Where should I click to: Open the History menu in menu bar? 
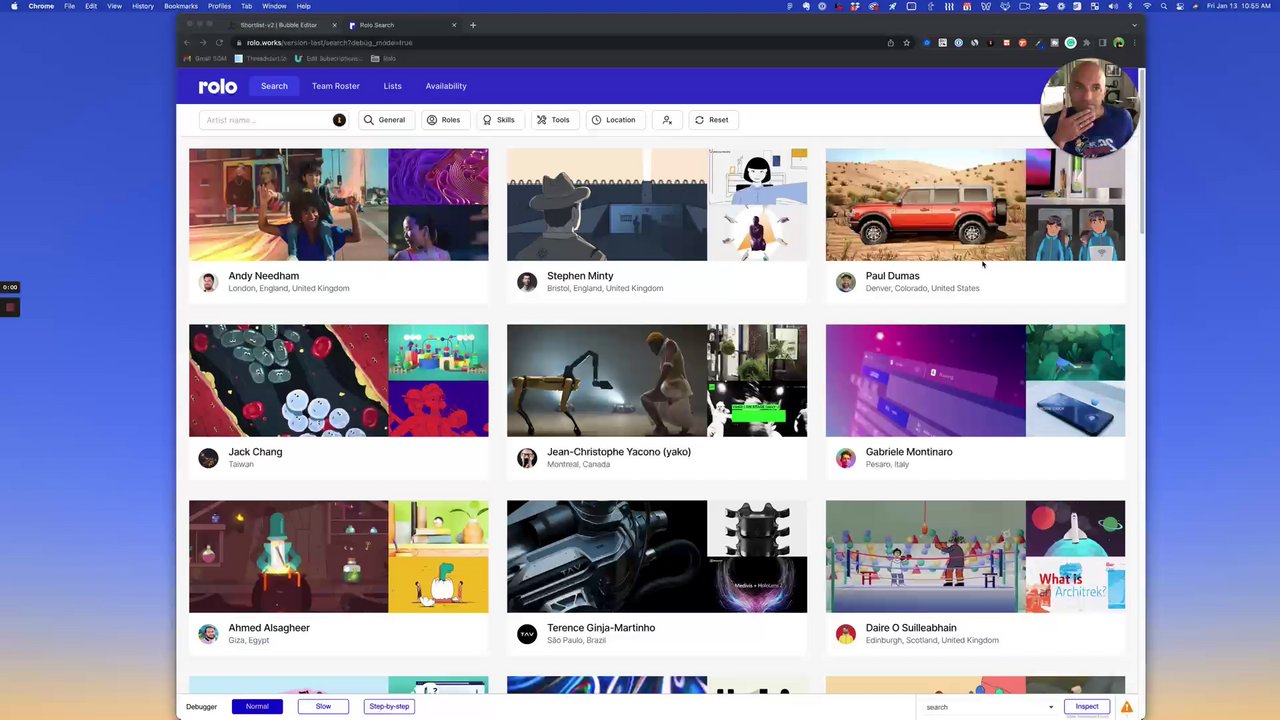click(x=143, y=6)
